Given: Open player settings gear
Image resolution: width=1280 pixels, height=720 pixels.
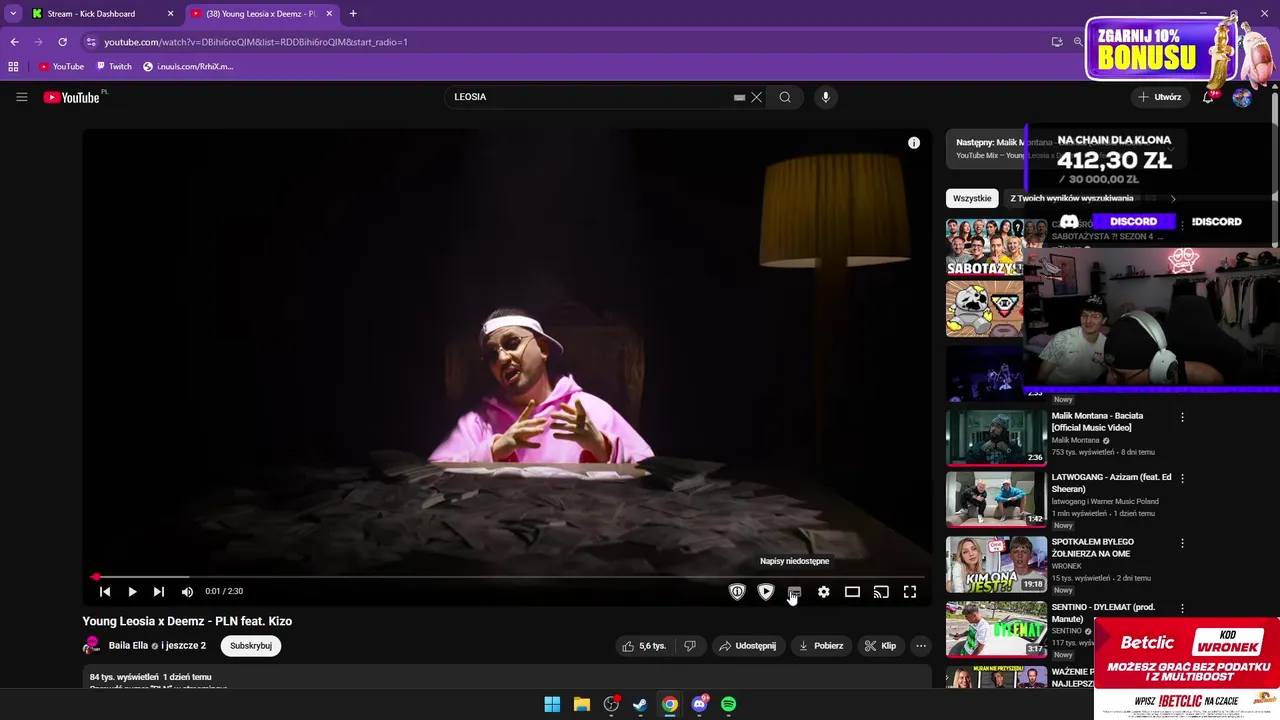Looking at the screenshot, I should click(823, 592).
